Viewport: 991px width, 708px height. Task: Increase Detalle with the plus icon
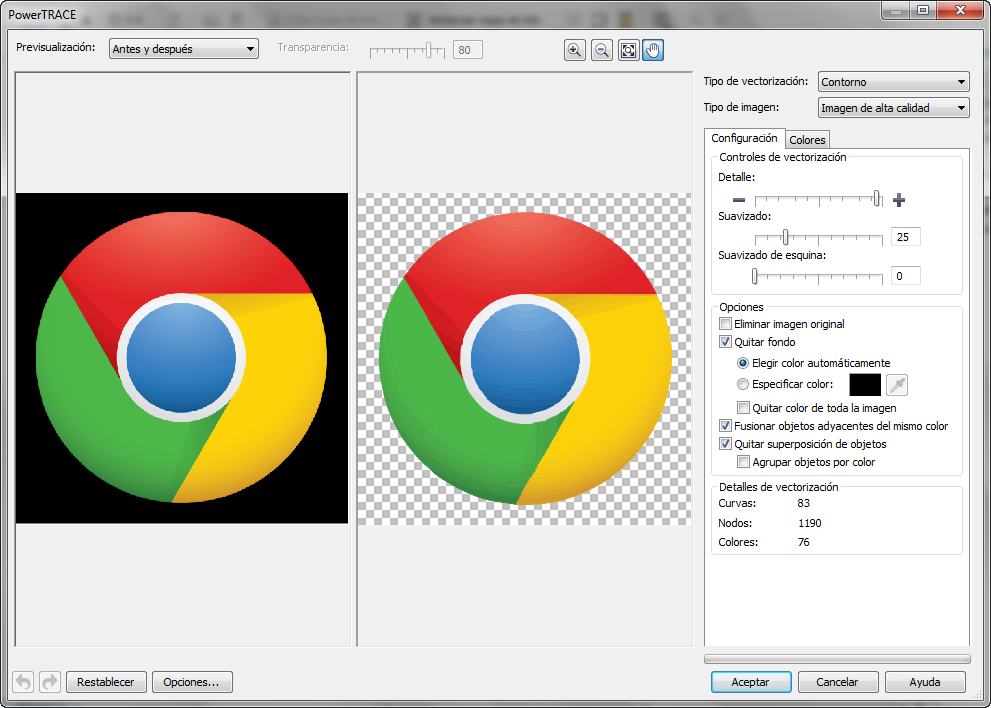(898, 199)
